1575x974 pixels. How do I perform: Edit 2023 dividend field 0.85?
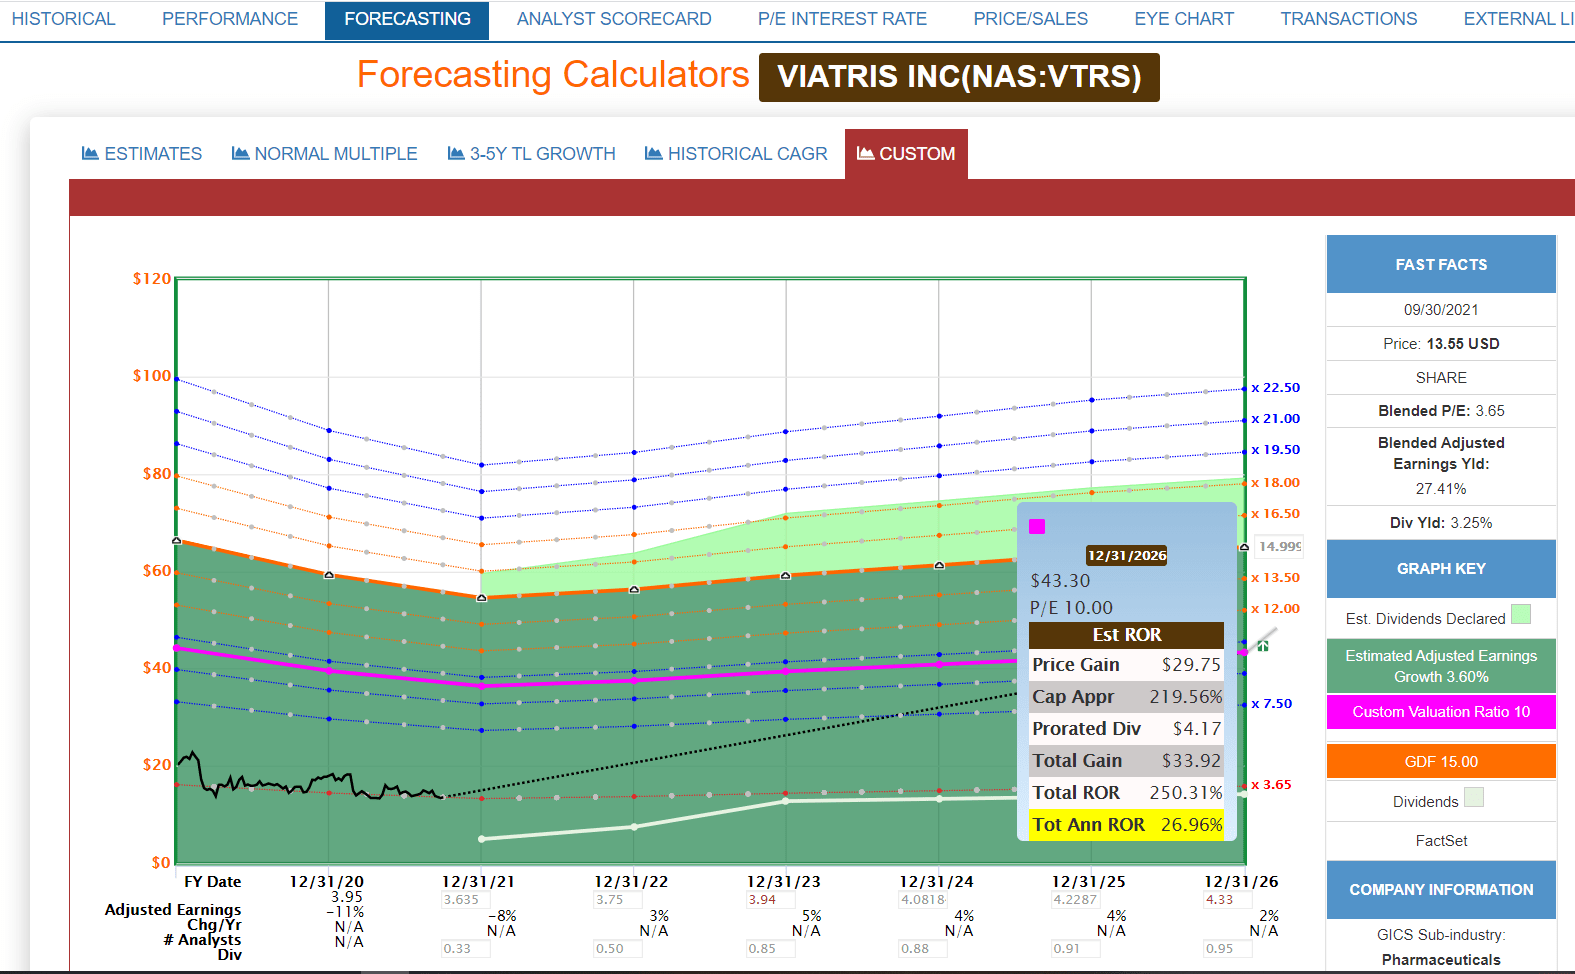770,949
